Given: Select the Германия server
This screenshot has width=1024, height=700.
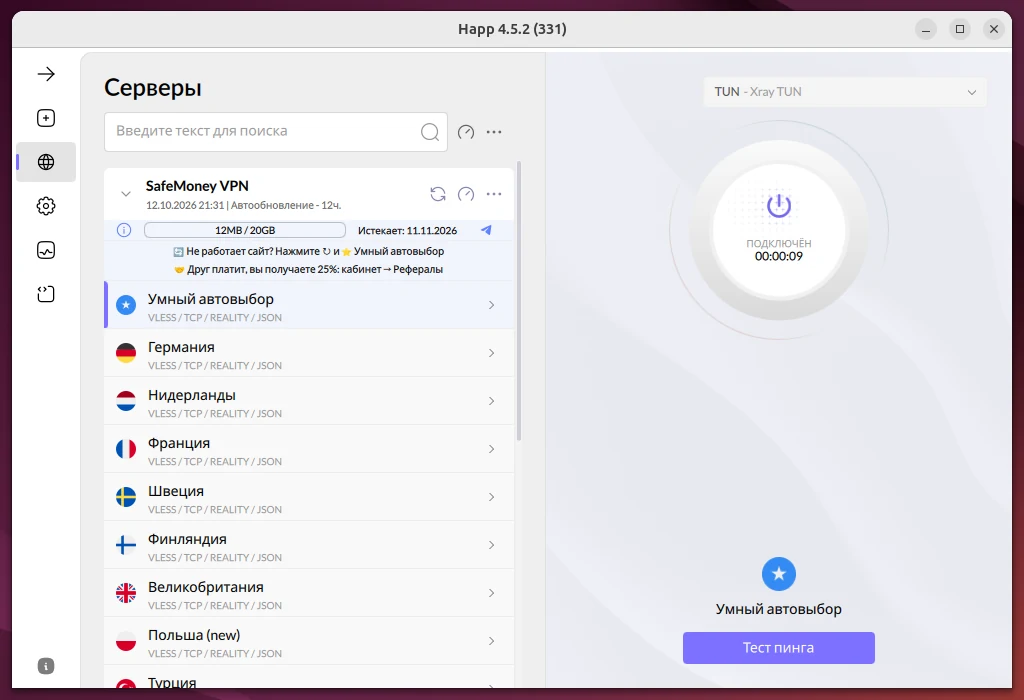Looking at the screenshot, I should [x=310, y=353].
